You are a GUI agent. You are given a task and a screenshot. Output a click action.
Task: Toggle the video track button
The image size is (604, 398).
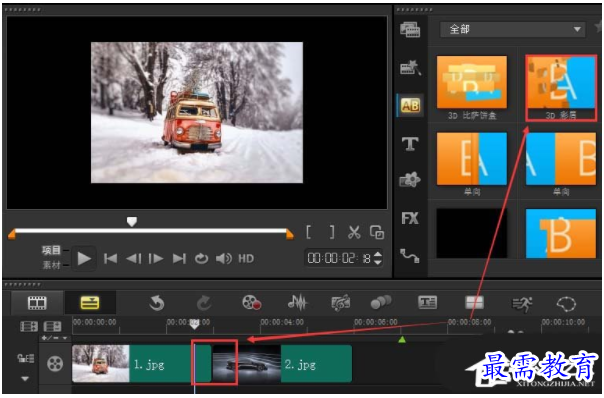[x=55, y=364]
